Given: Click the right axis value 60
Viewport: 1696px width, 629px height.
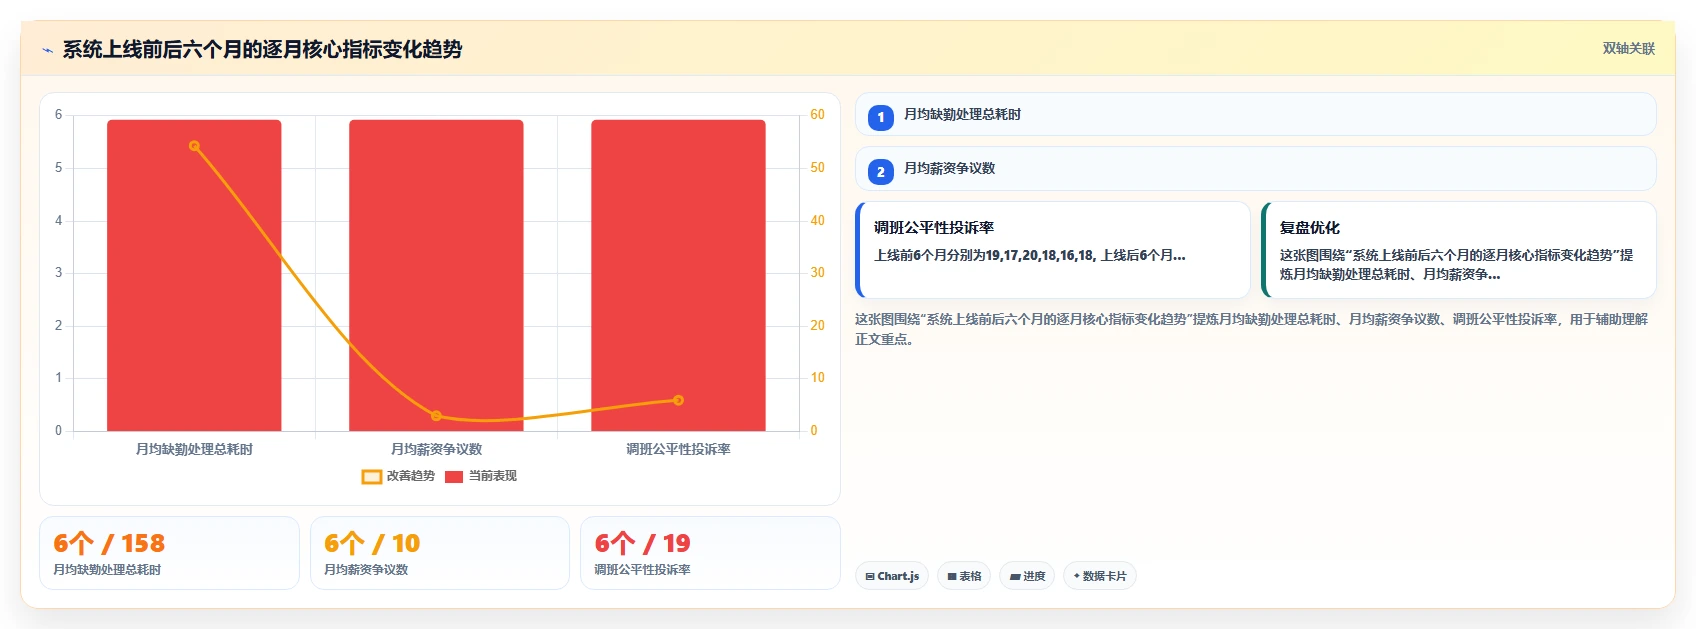Looking at the screenshot, I should [817, 115].
